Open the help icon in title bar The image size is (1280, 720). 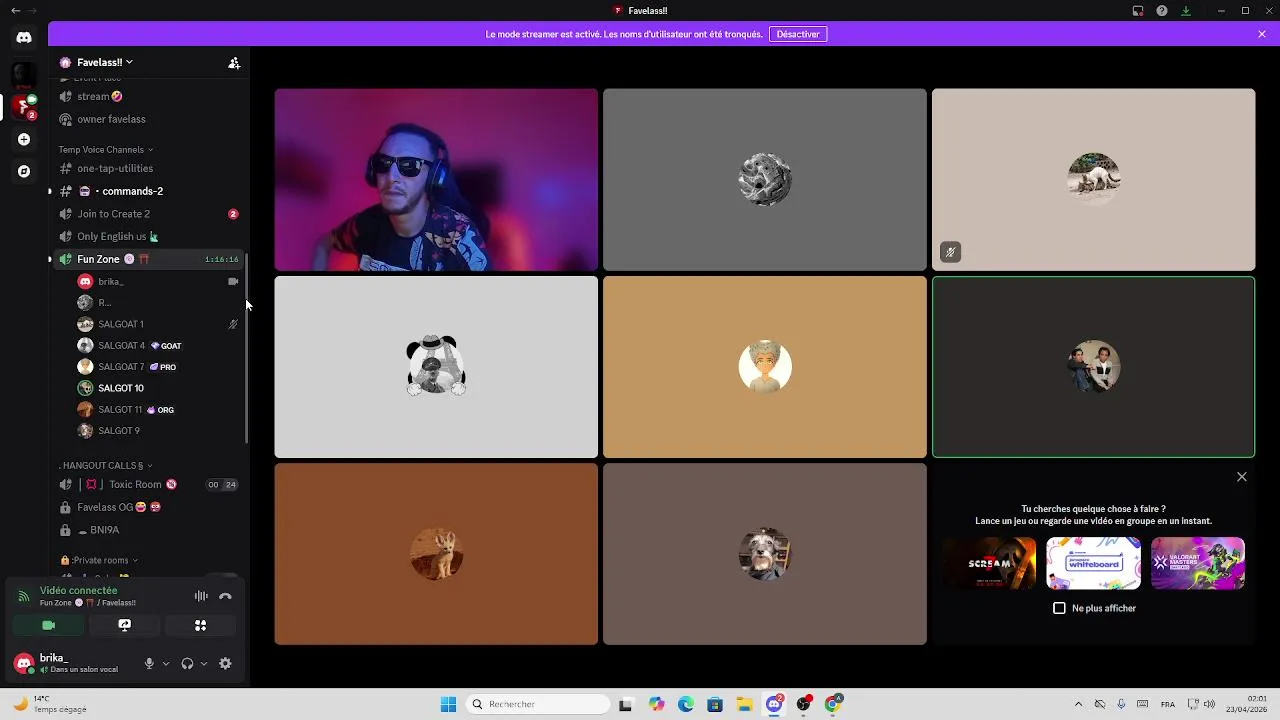1162,11
